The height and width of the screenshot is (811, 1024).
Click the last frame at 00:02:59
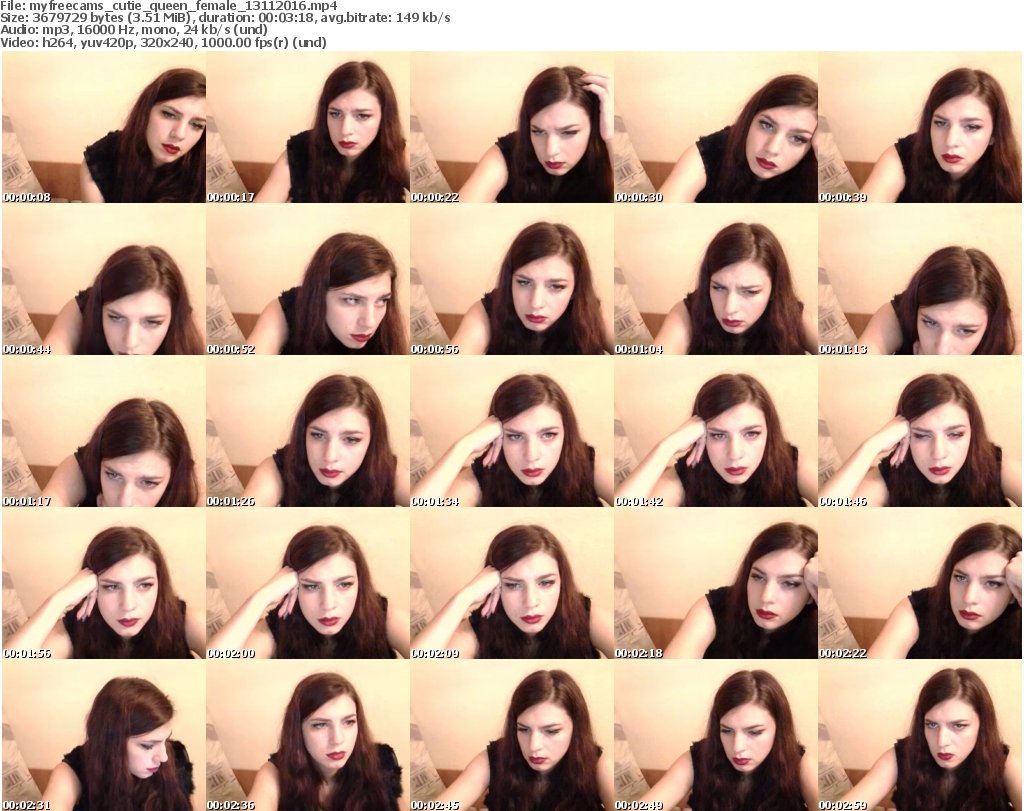[920, 736]
